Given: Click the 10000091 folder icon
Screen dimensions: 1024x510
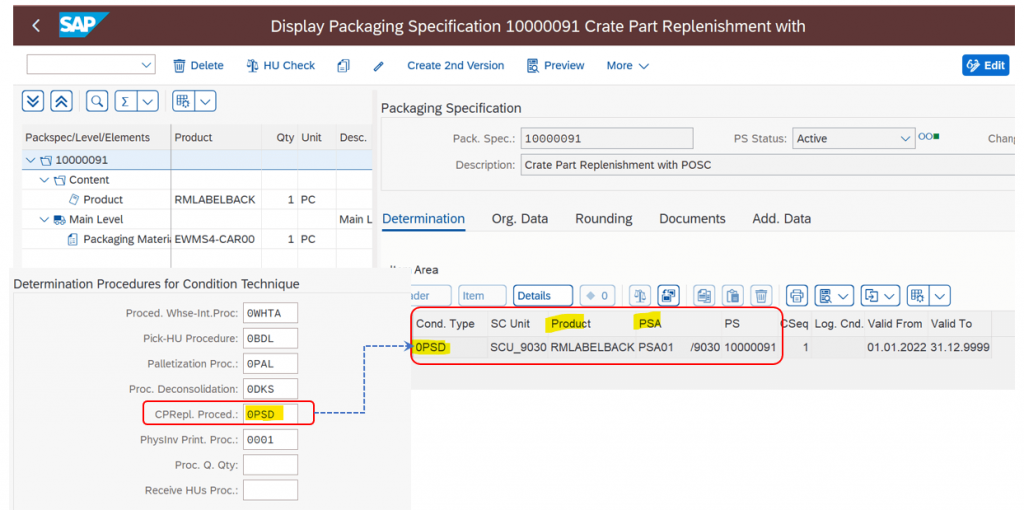Looking at the screenshot, I should point(46,160).
